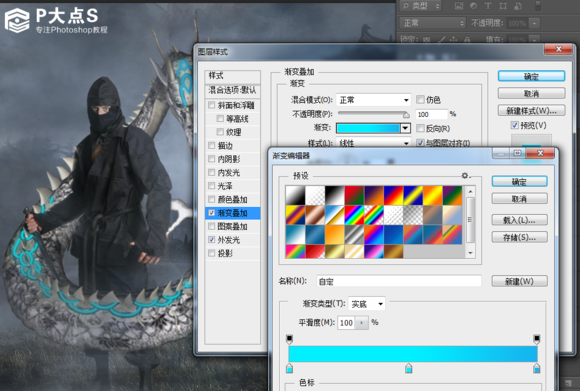
Task: Open the gradient picker dropdown arrow
Action: [405, 128]
